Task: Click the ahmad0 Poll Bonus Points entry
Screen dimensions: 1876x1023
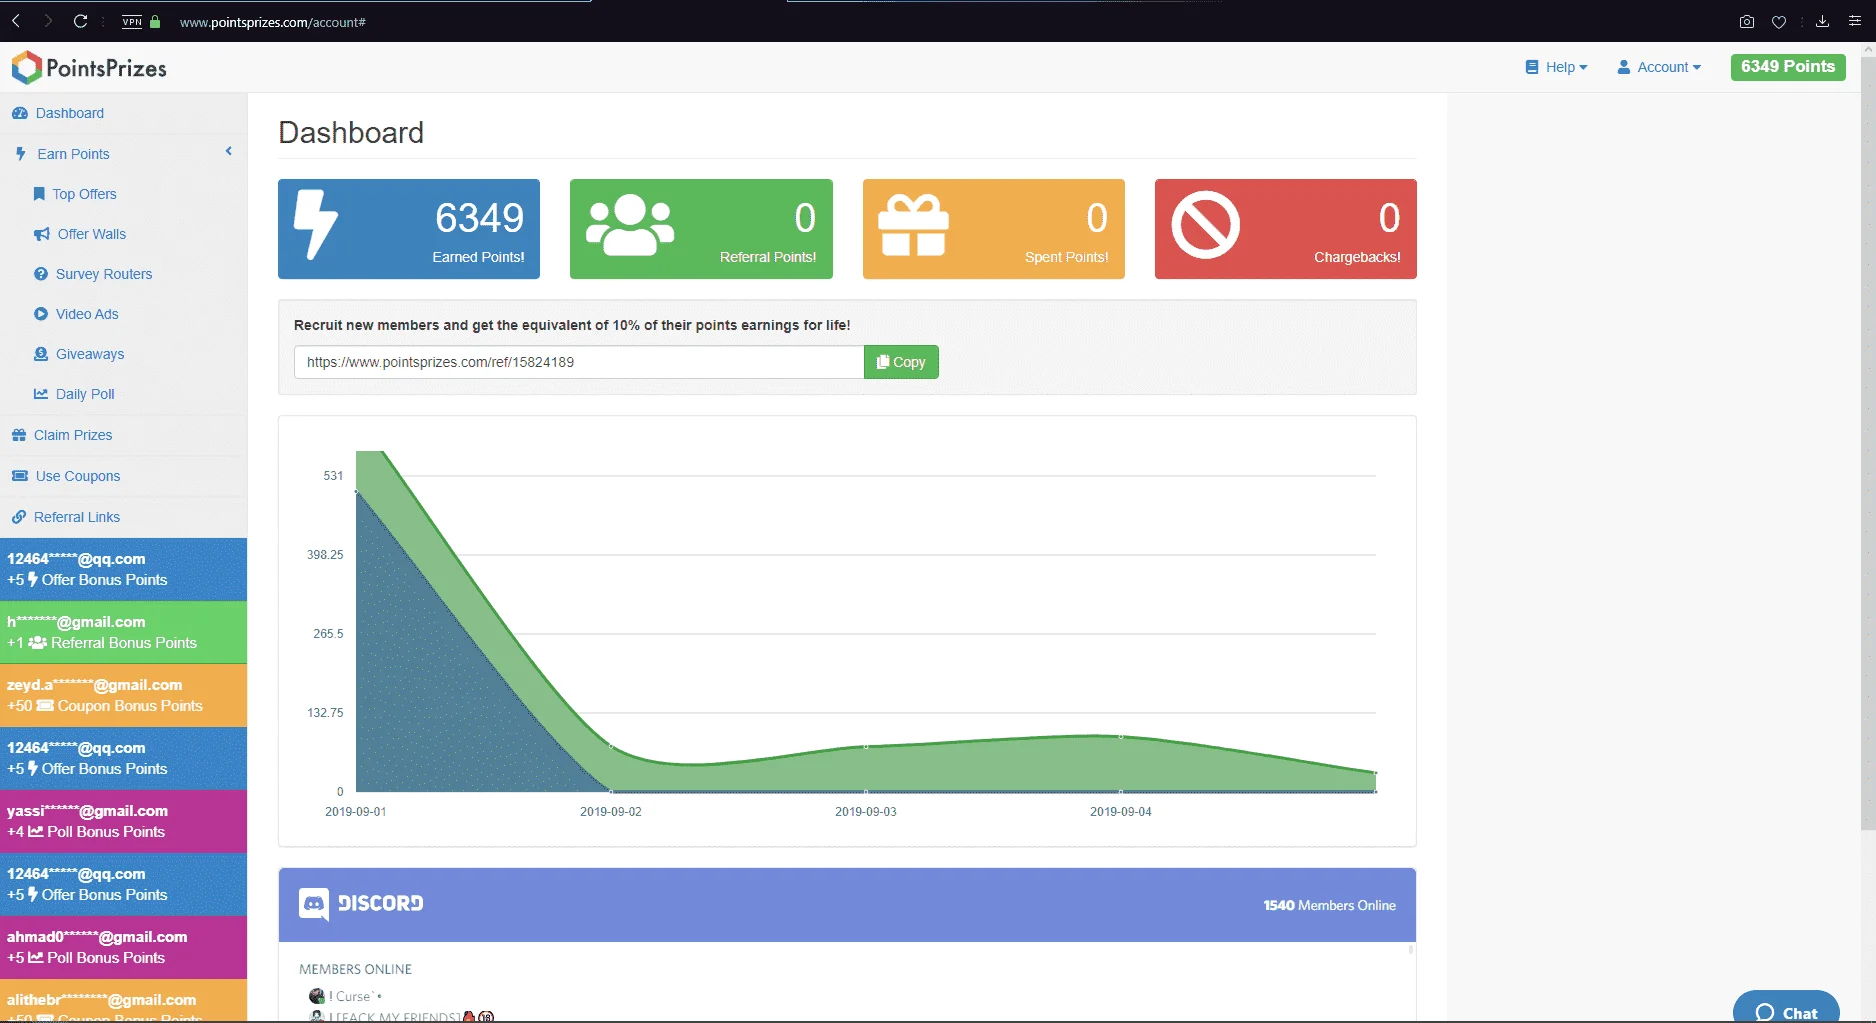Action: coord(123,947)
